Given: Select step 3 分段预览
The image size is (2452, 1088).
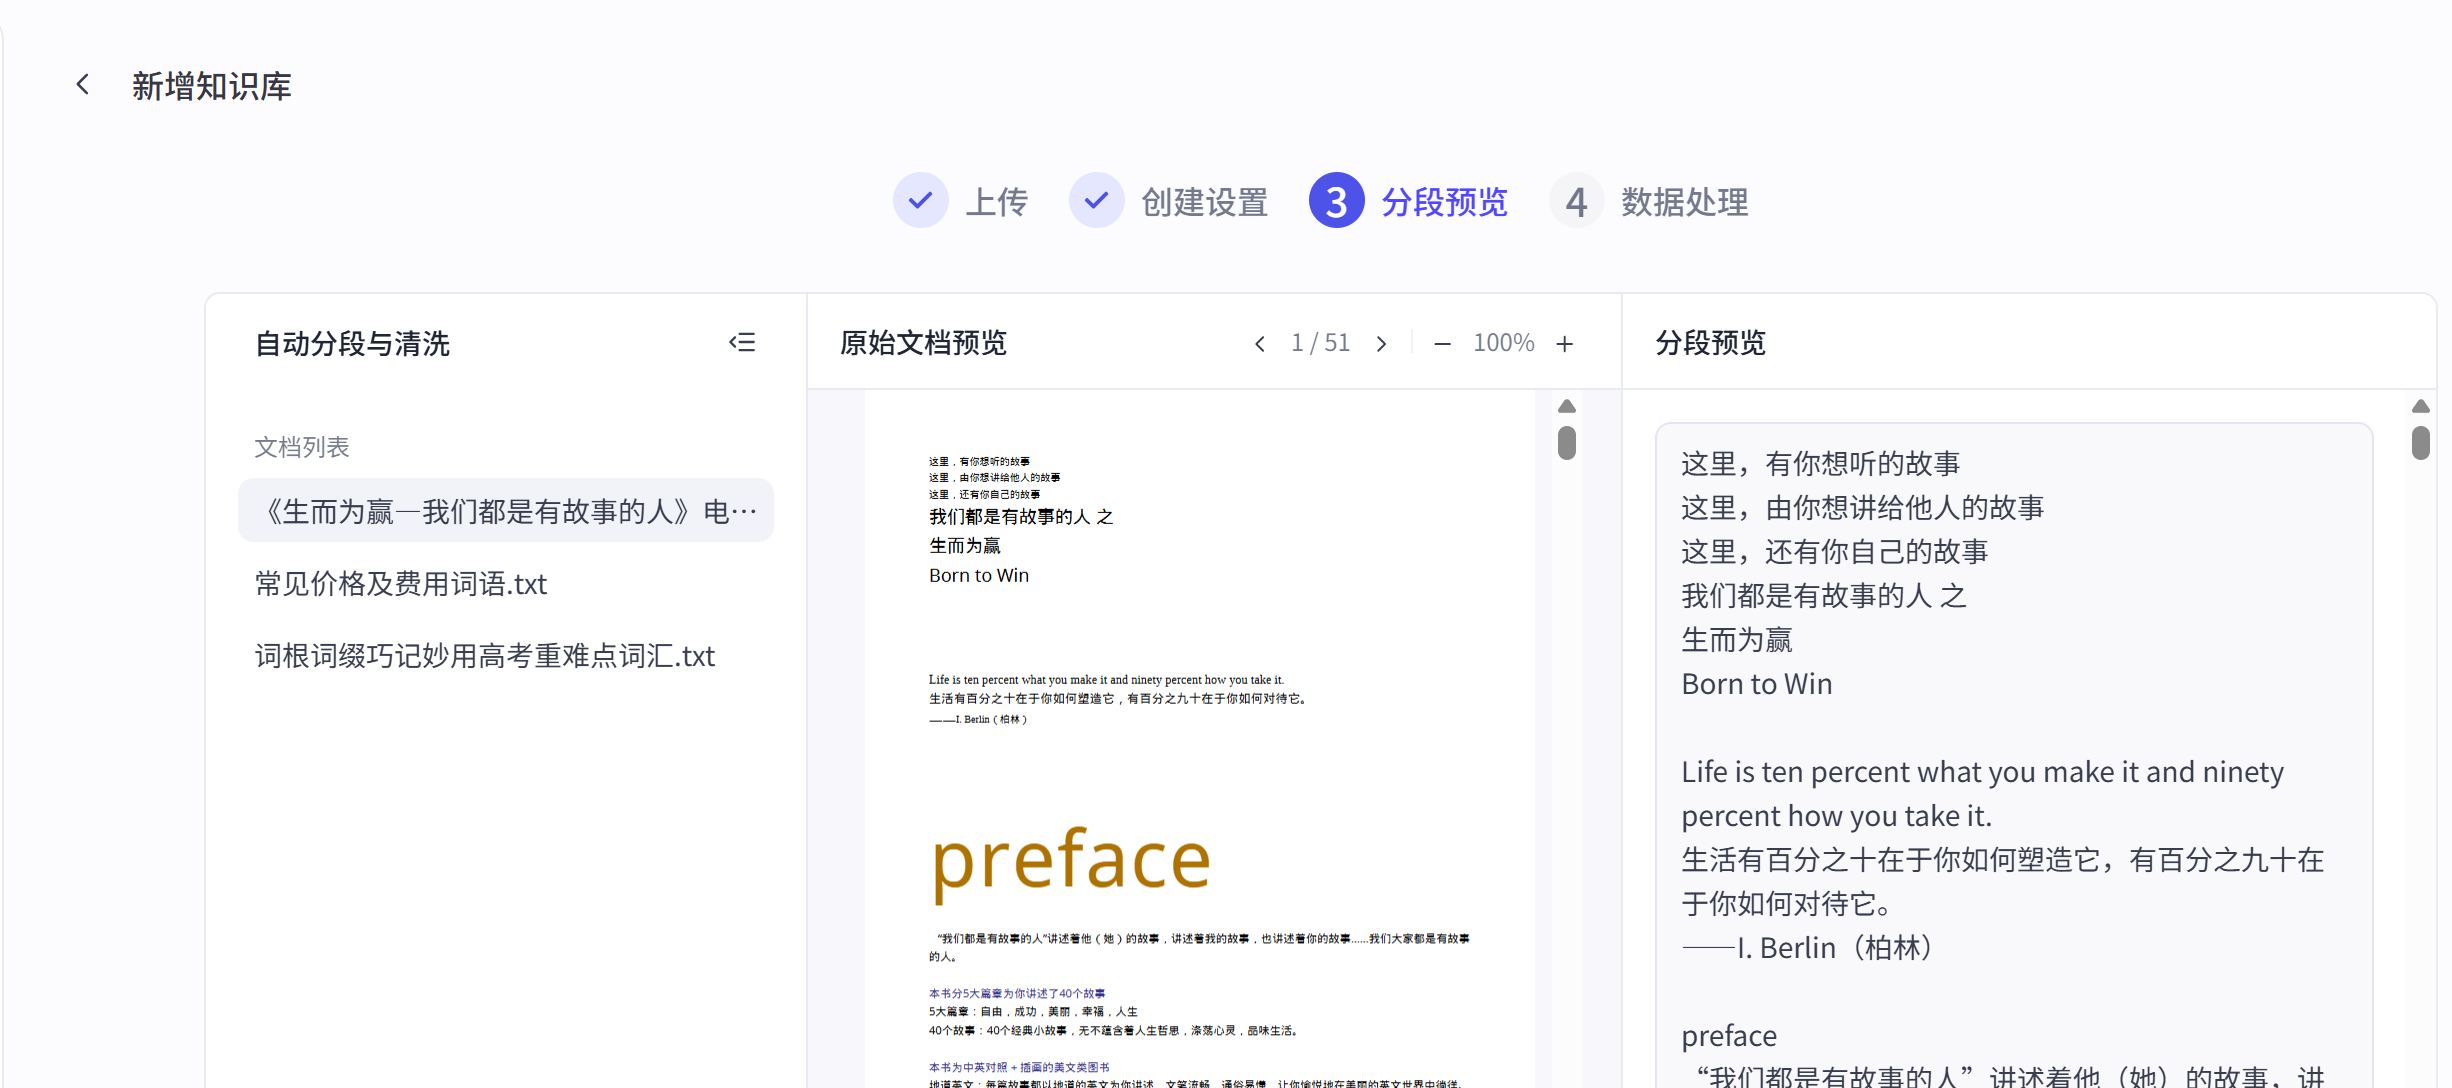Looking at the screenshot, I should click(1336, 201).
